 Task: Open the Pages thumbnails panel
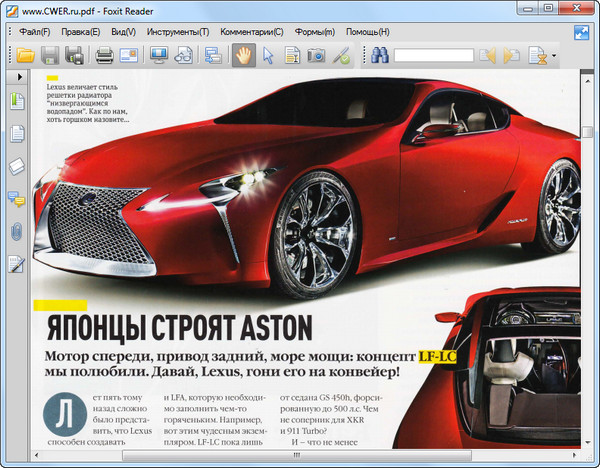(16, 134)
